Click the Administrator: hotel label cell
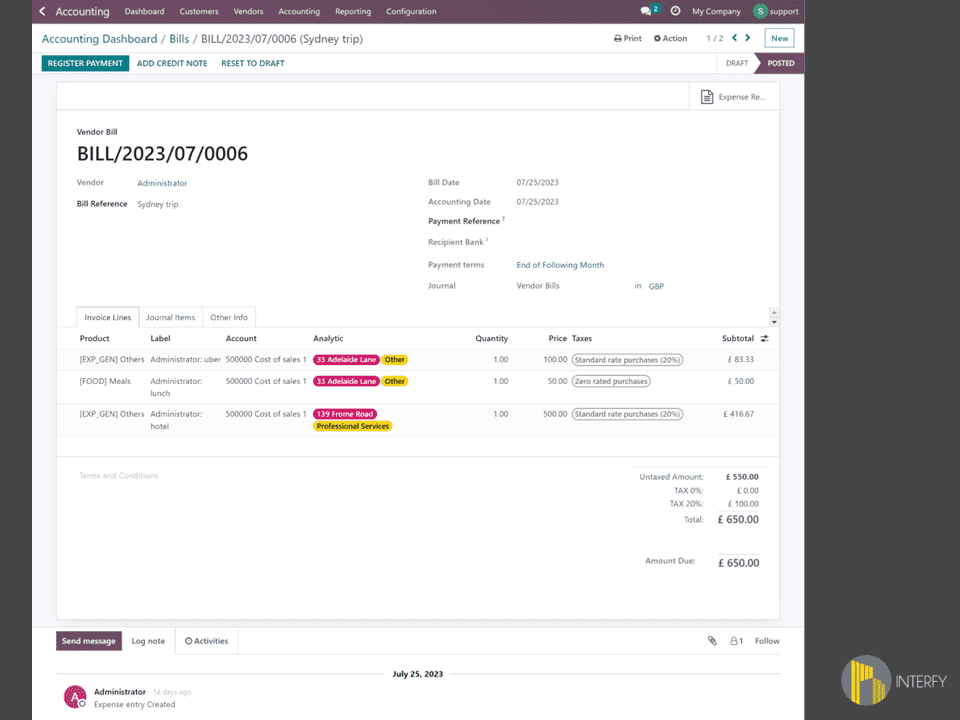This screenshot has width=960, height=720. [176, 420]
